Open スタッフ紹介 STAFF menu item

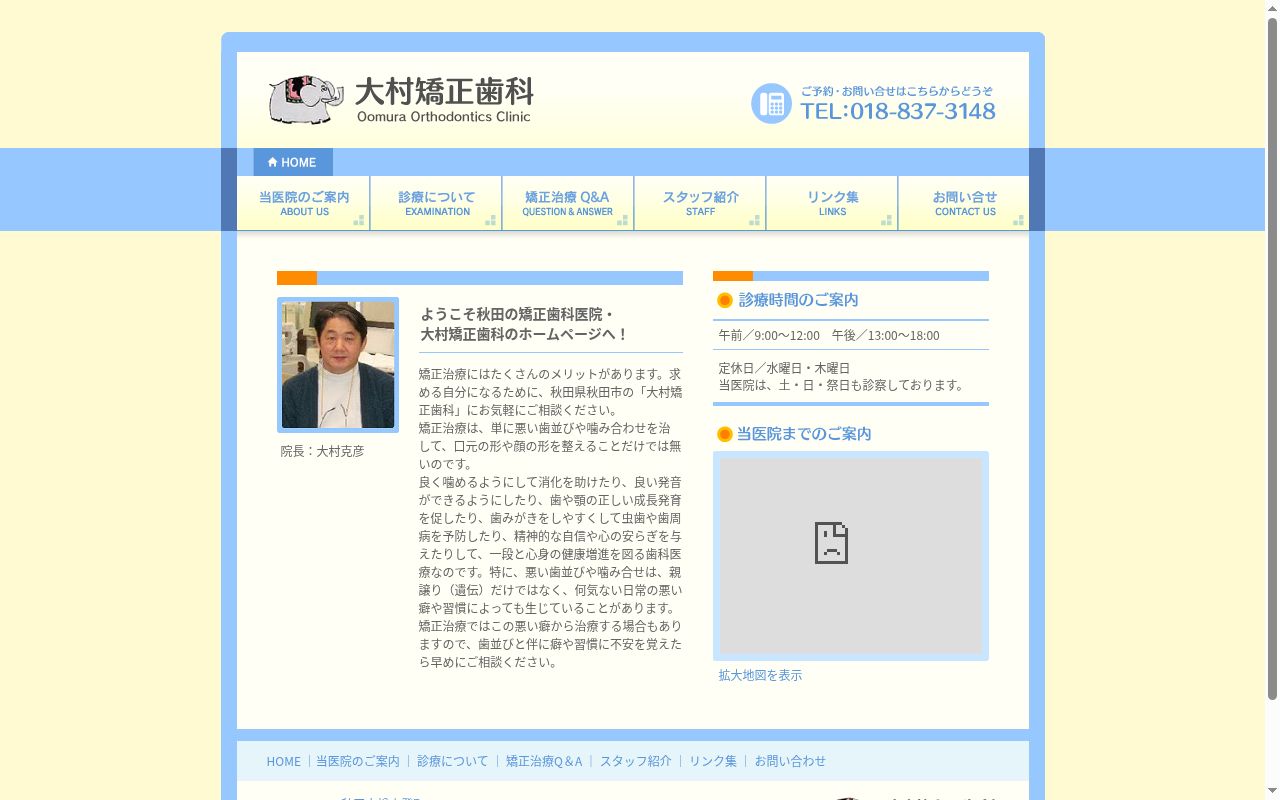tap(700, 203)
